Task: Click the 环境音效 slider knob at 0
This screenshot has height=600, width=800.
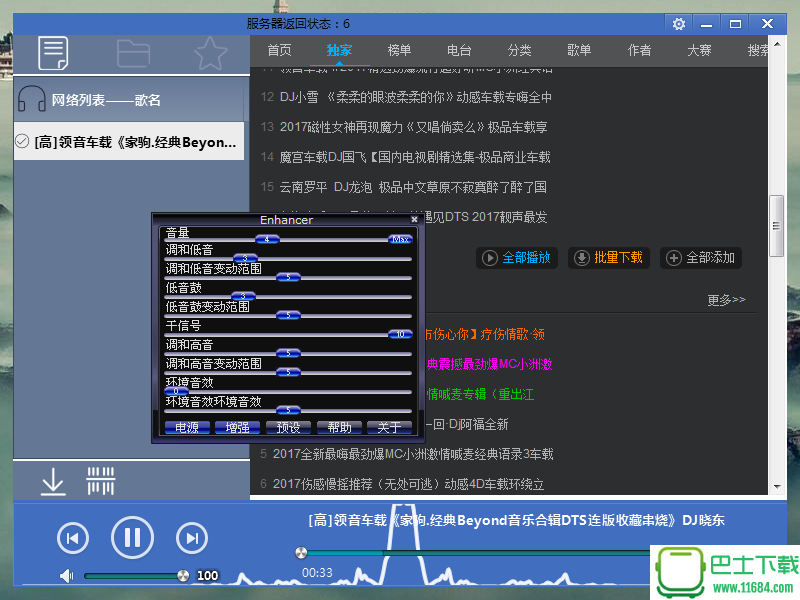Action: point(177,391)
